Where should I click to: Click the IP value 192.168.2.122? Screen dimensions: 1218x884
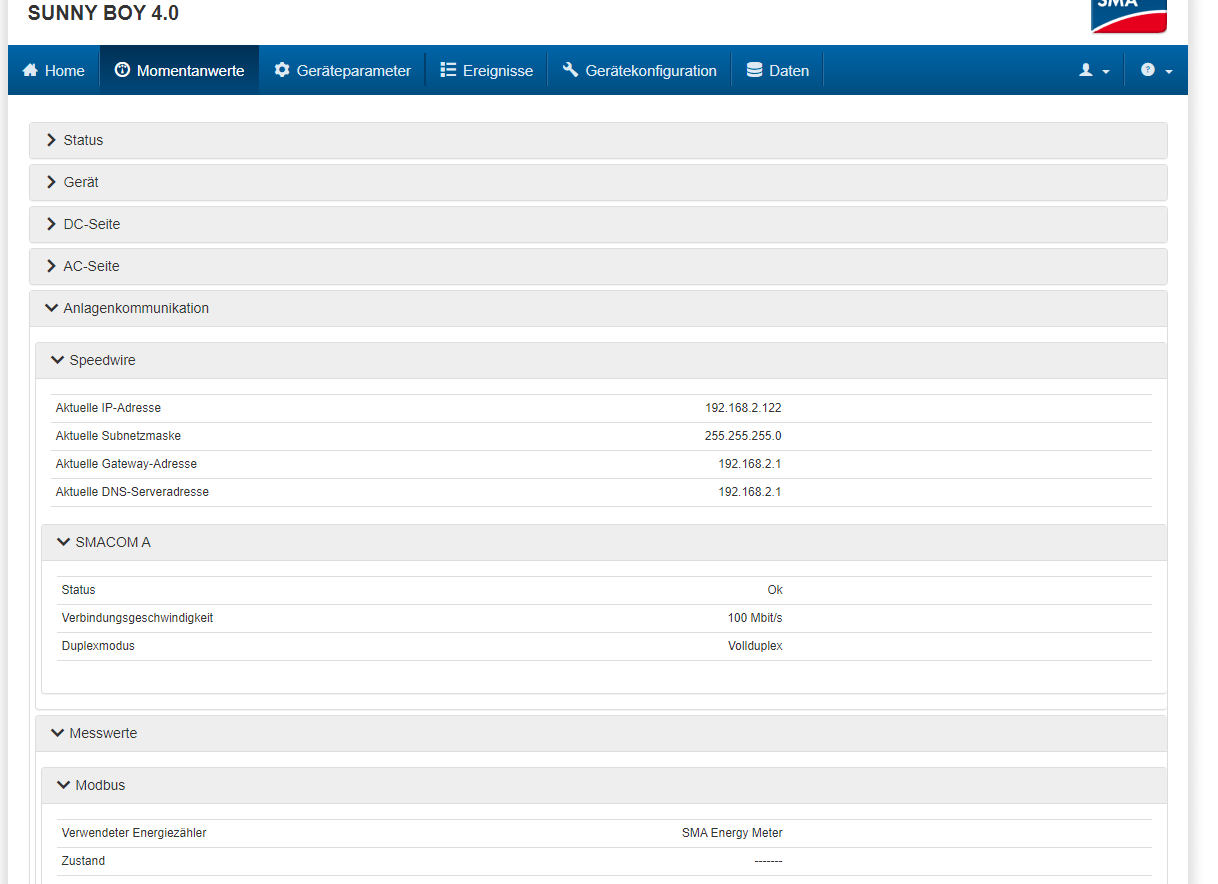point(743,408)
